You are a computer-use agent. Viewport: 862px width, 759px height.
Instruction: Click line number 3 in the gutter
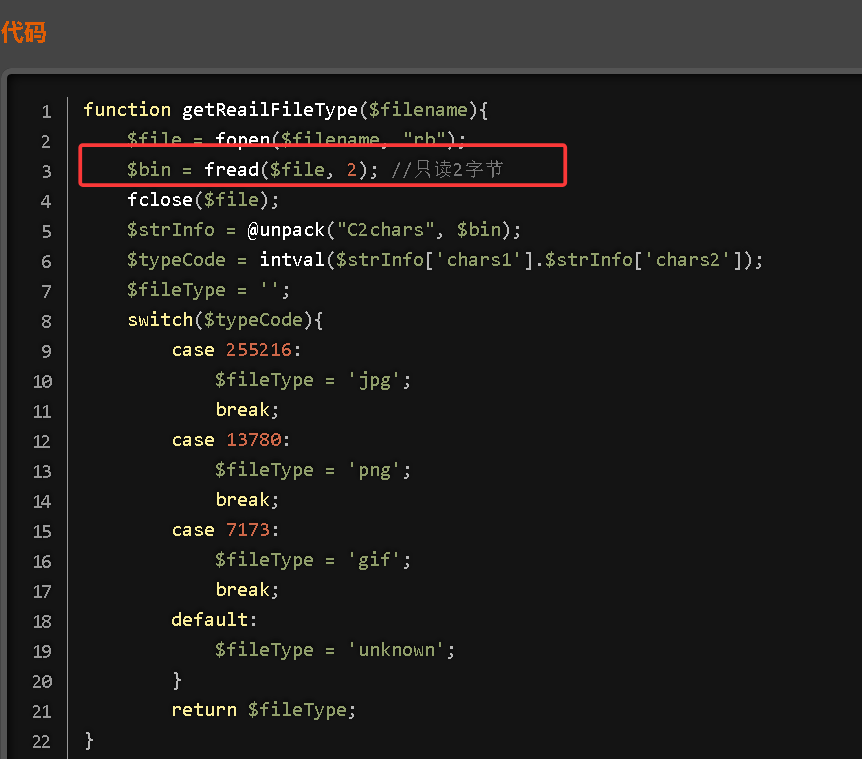tap(47, 171)
